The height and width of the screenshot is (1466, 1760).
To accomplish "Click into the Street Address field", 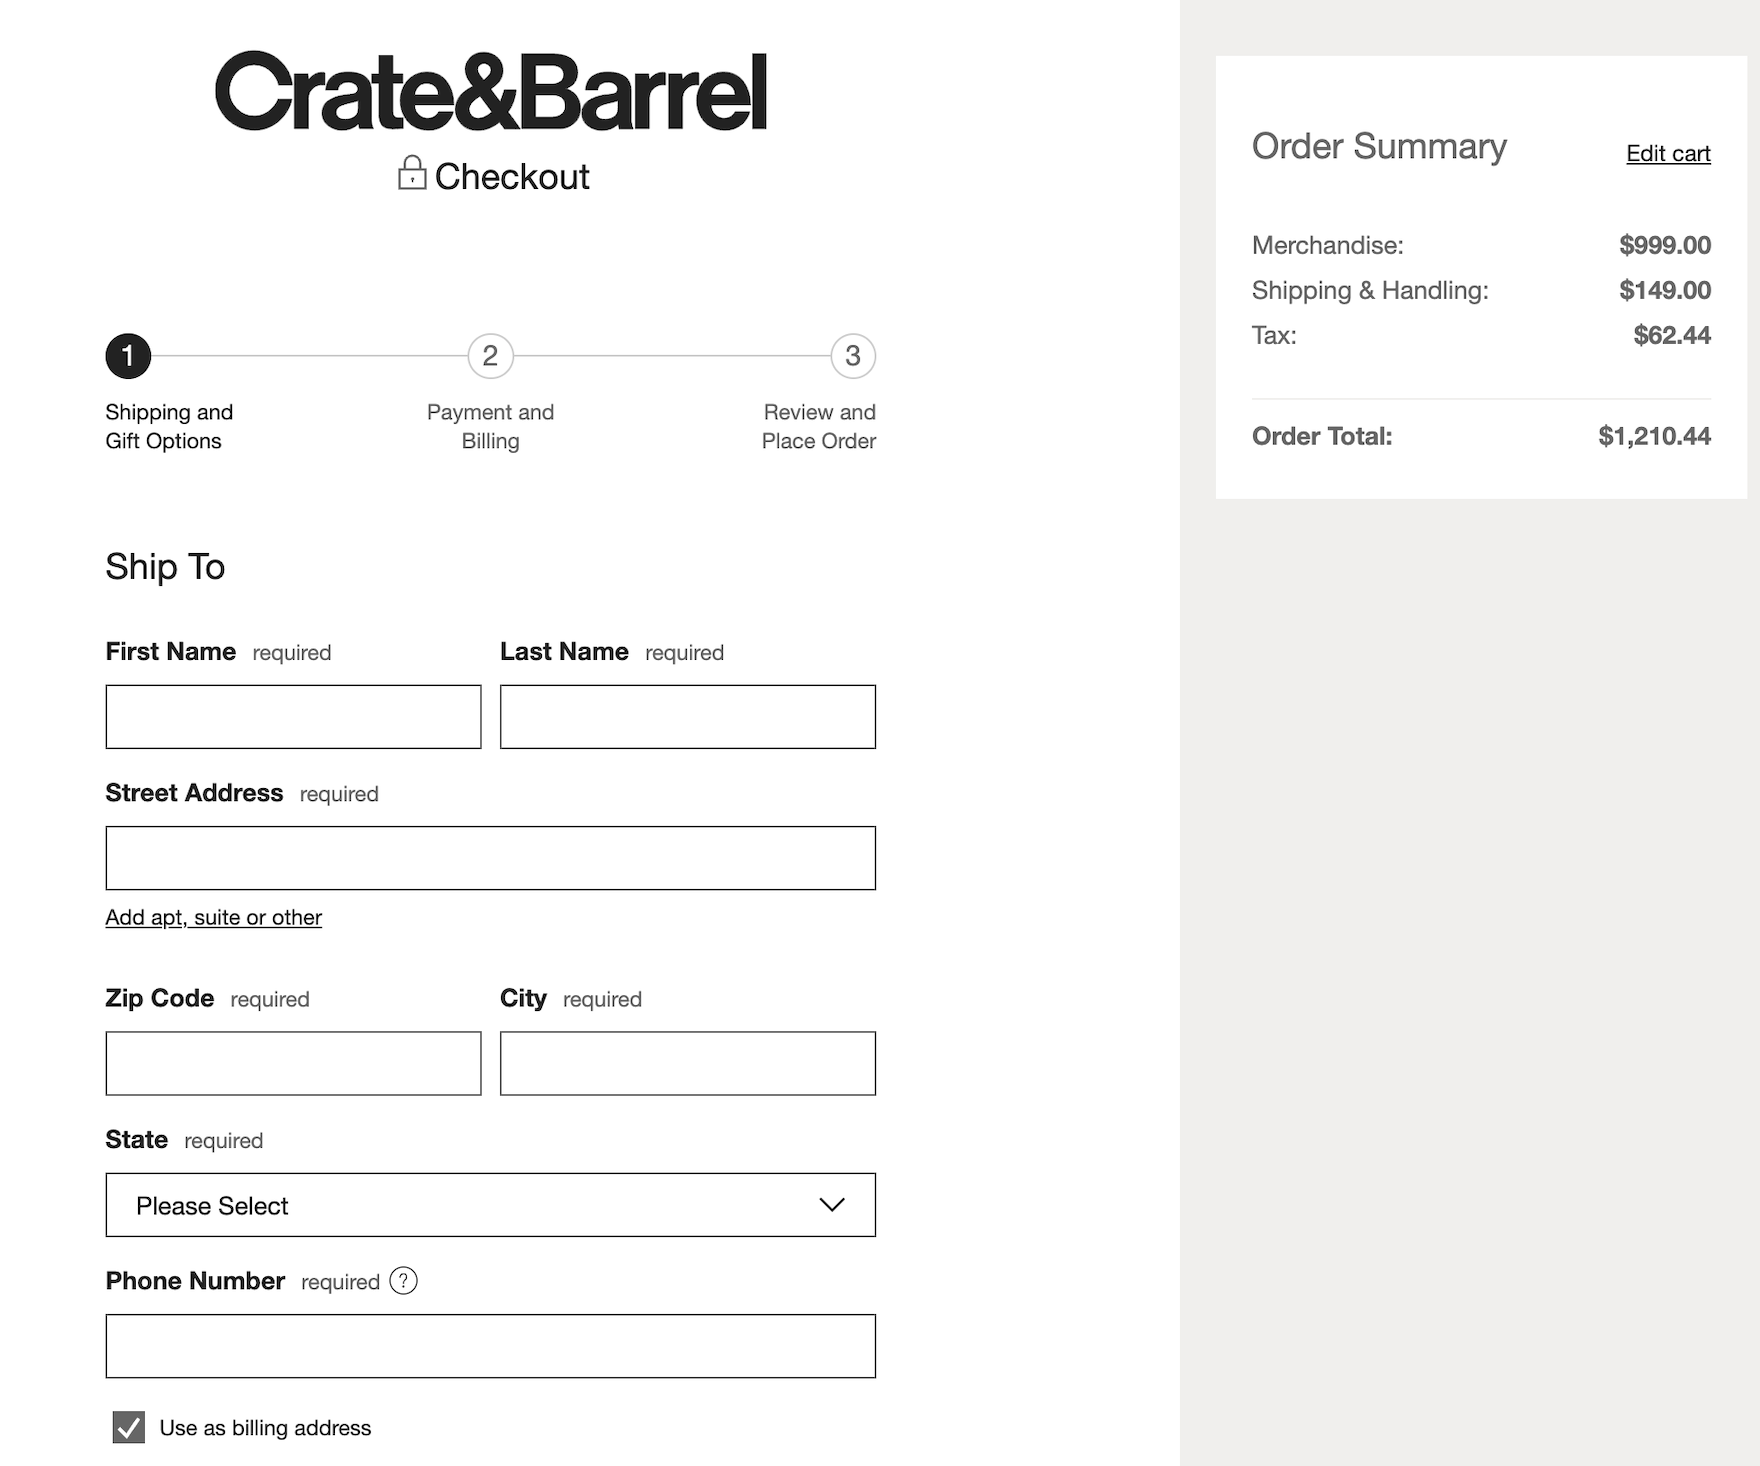I will point(490,858).
